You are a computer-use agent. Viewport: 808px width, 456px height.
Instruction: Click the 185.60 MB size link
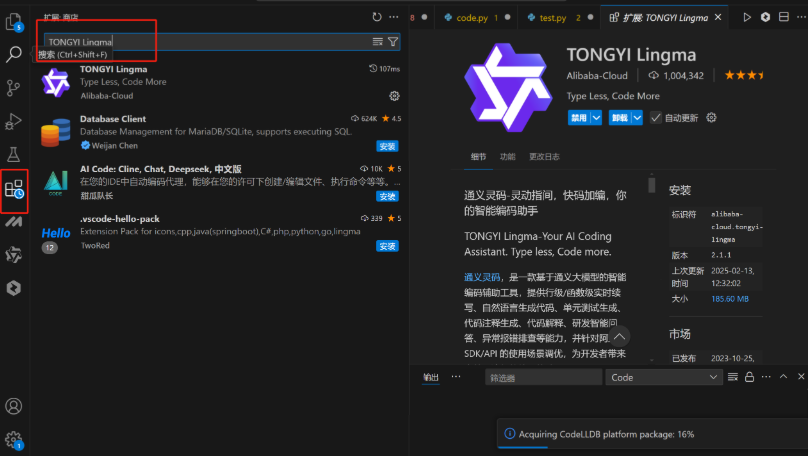[x=730, y=299]
